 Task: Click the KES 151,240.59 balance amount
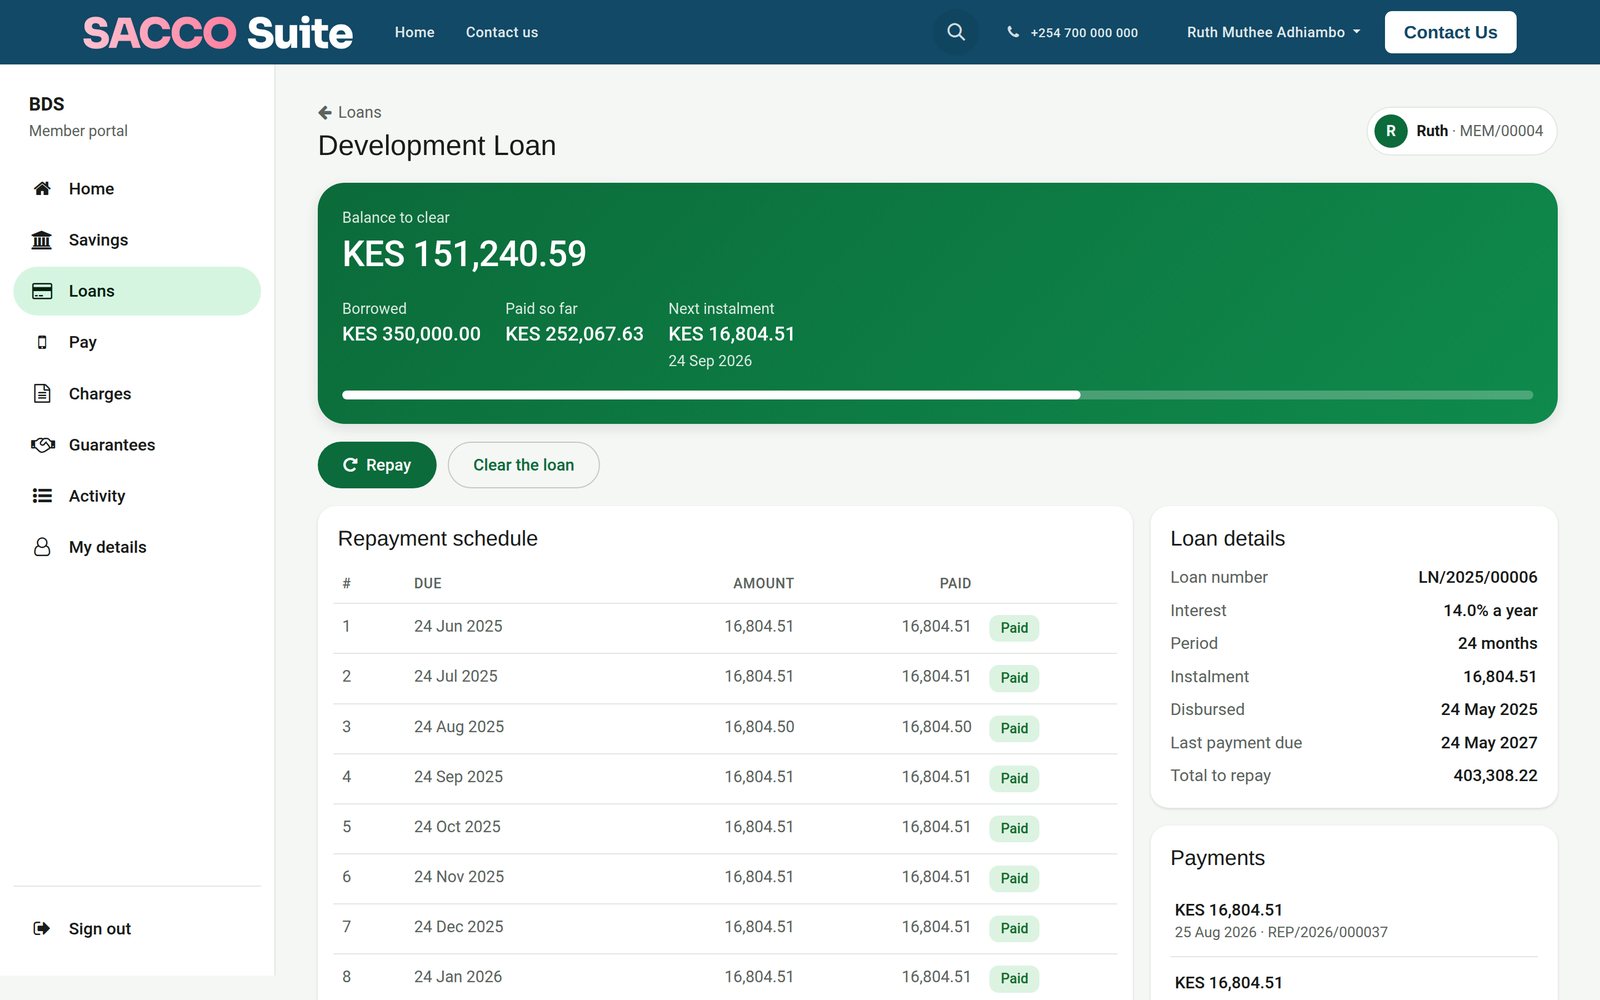[464, 254]
